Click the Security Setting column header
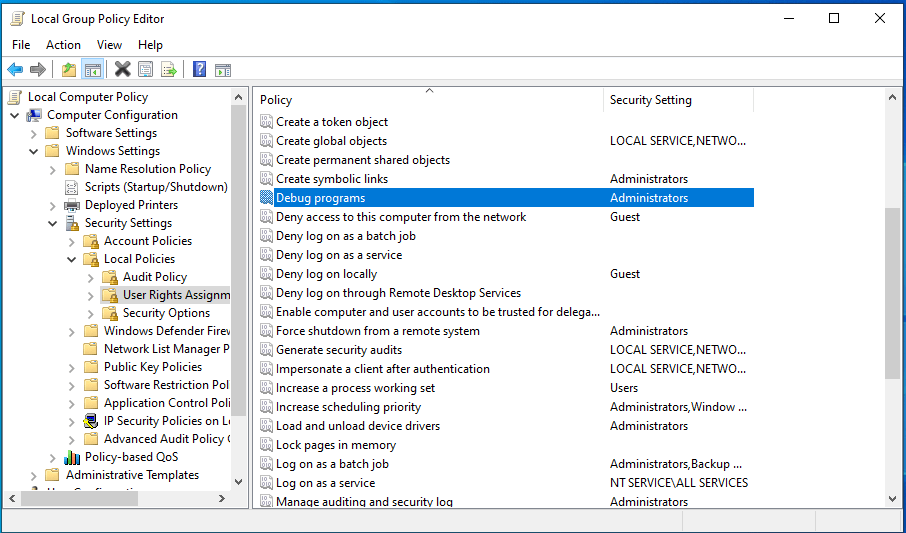 [650, 100]
